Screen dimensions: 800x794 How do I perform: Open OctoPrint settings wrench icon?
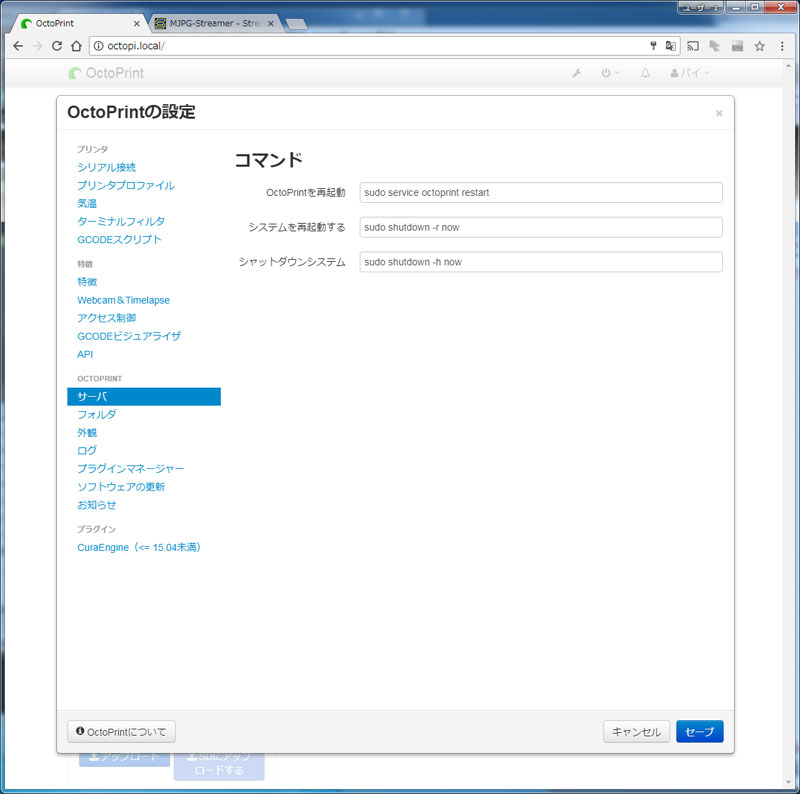577,73
